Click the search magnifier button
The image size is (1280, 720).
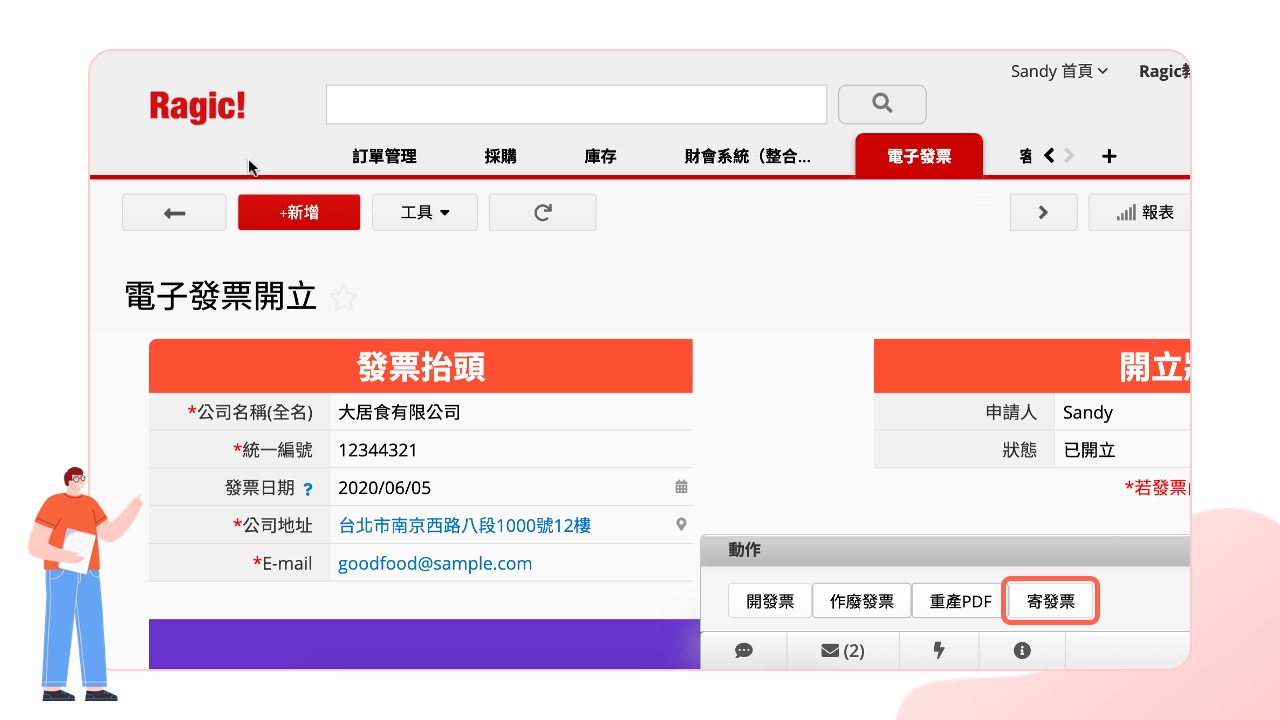[881, 104]
